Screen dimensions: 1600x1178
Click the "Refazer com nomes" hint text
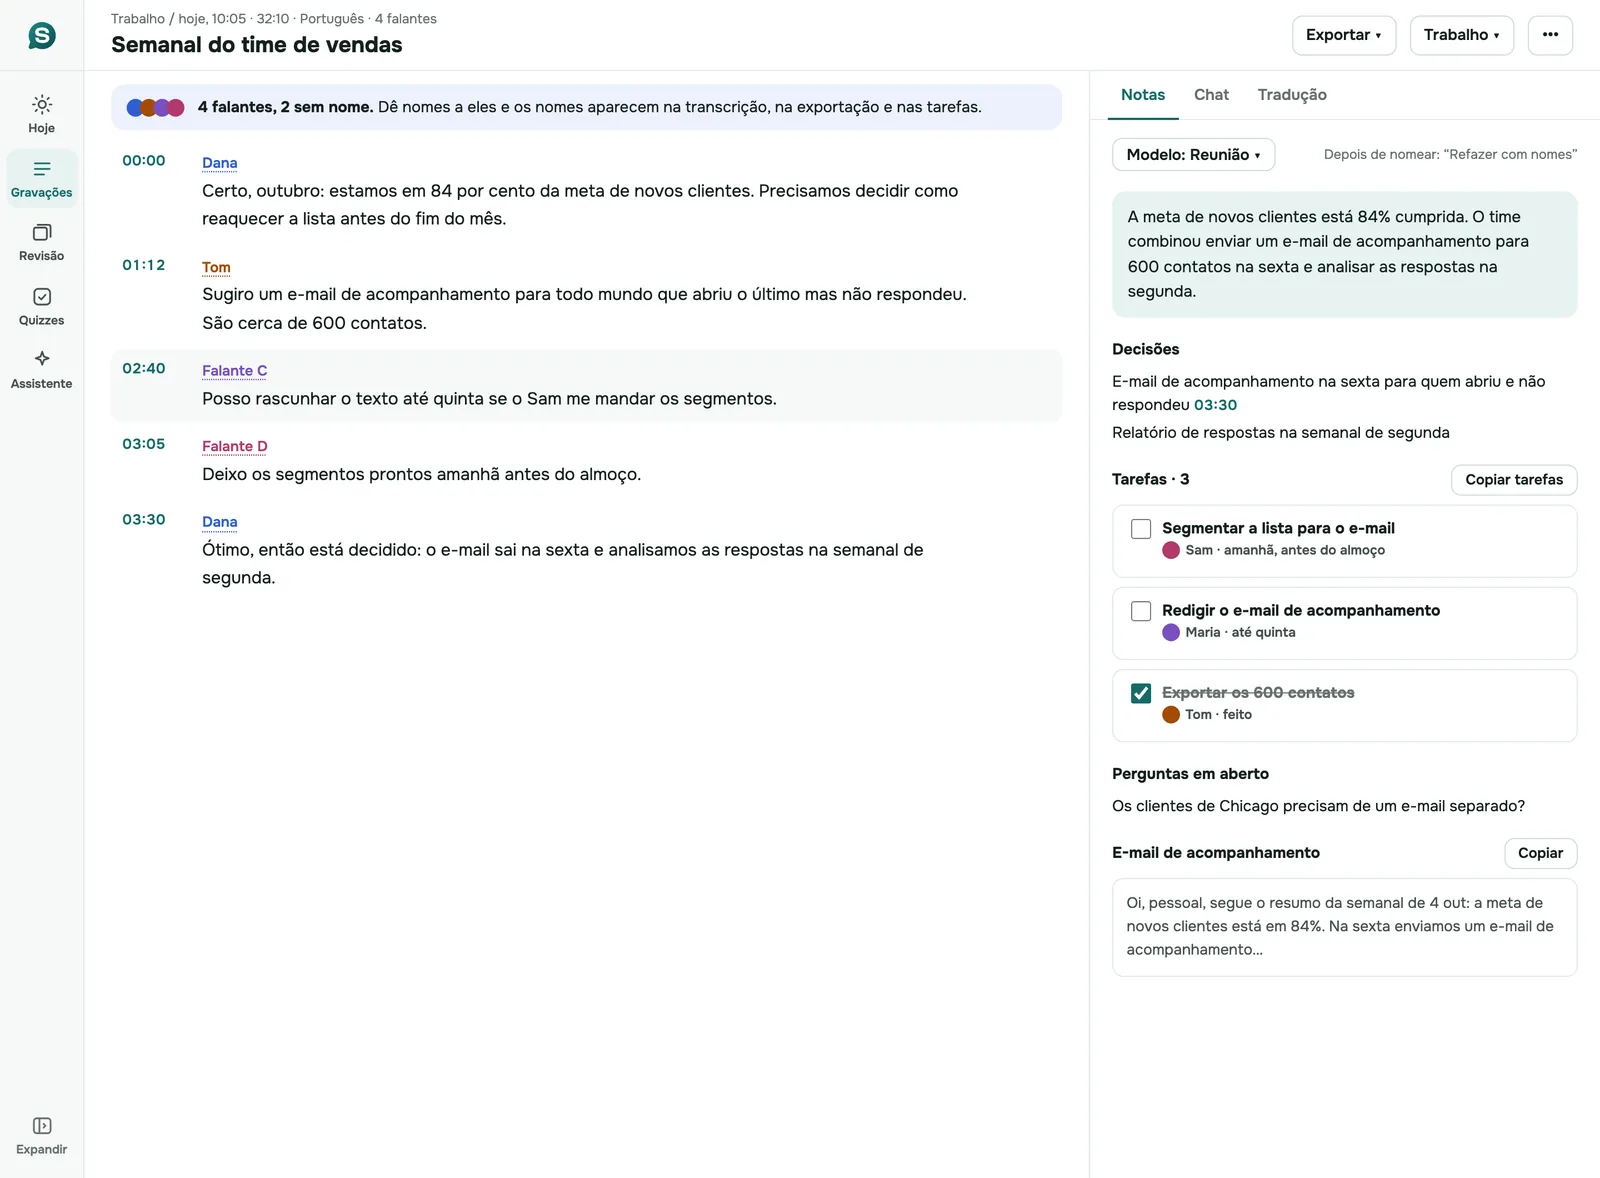pyautogui.click(x=1450, y=155)
